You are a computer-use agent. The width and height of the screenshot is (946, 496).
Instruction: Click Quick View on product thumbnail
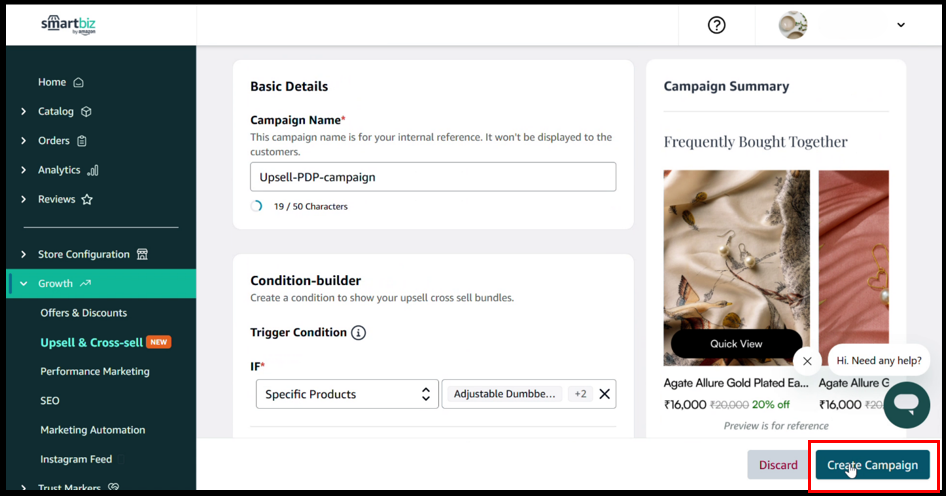coord(736,344)
